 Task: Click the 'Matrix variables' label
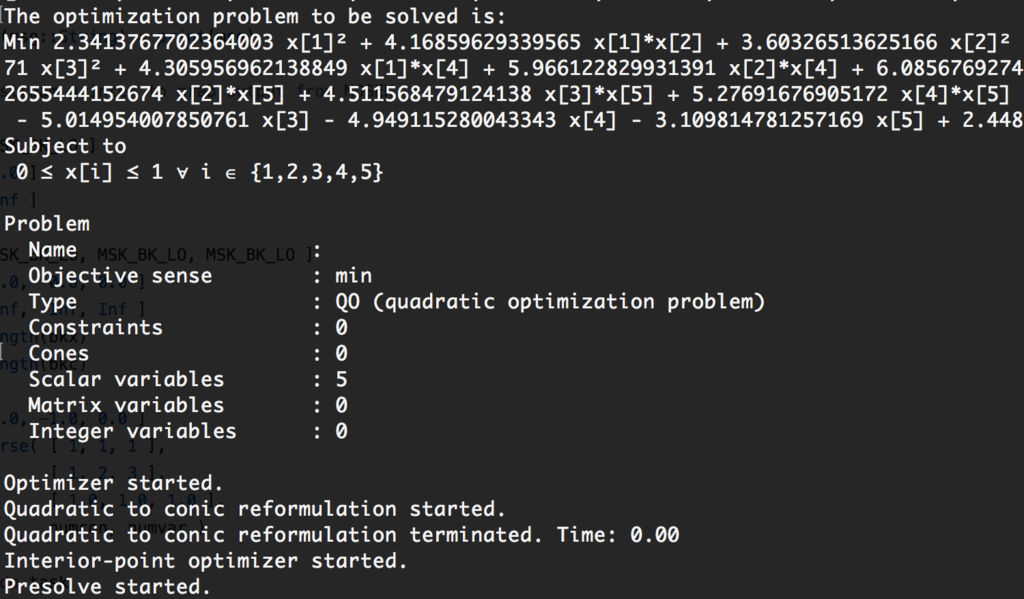(126, 405)
